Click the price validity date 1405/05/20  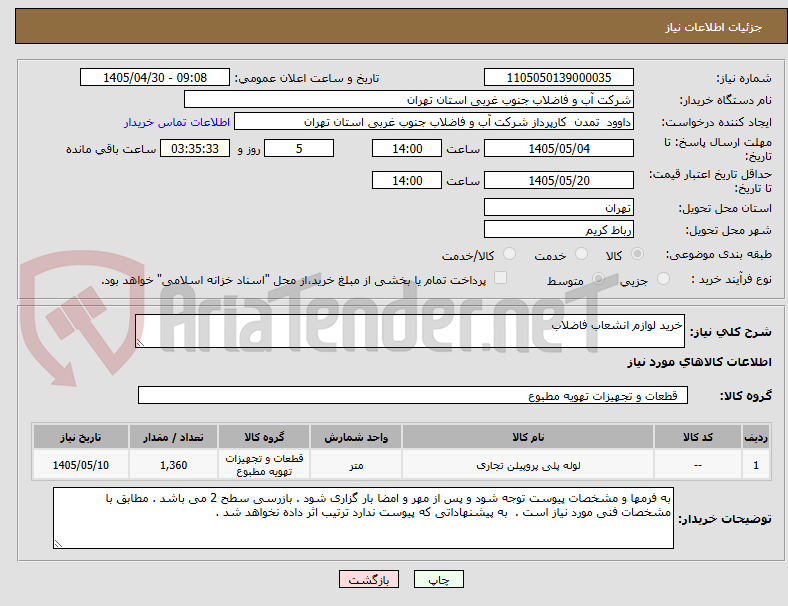559,180
